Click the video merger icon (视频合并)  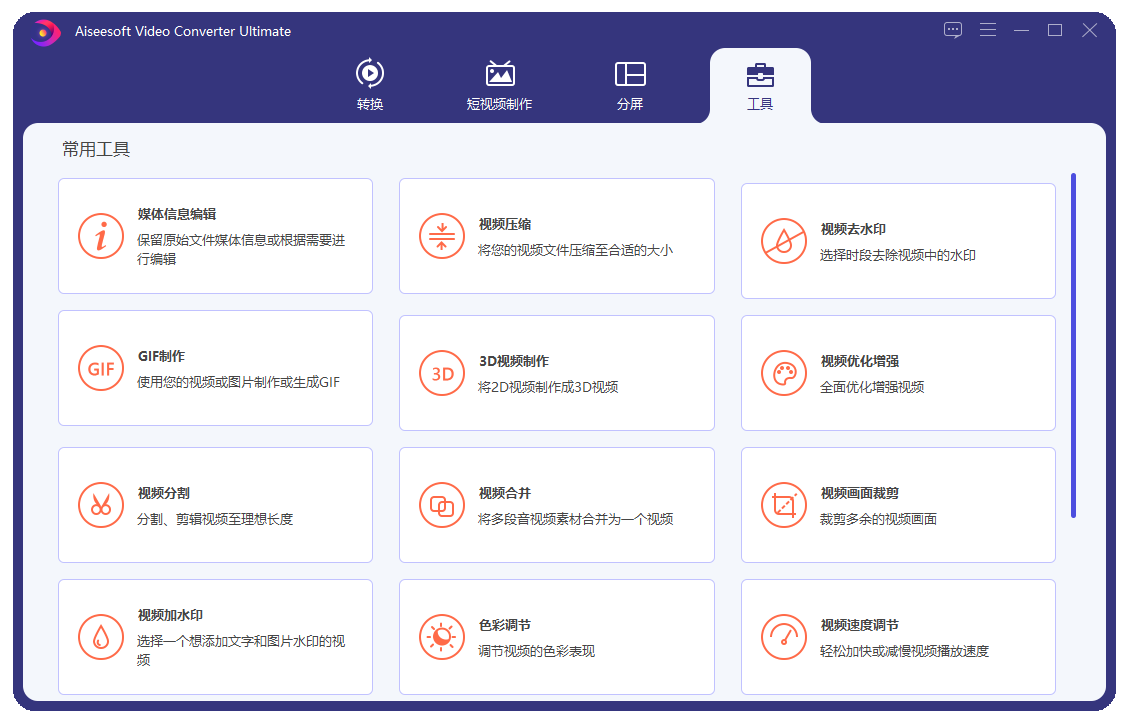[x=442, y=505]
